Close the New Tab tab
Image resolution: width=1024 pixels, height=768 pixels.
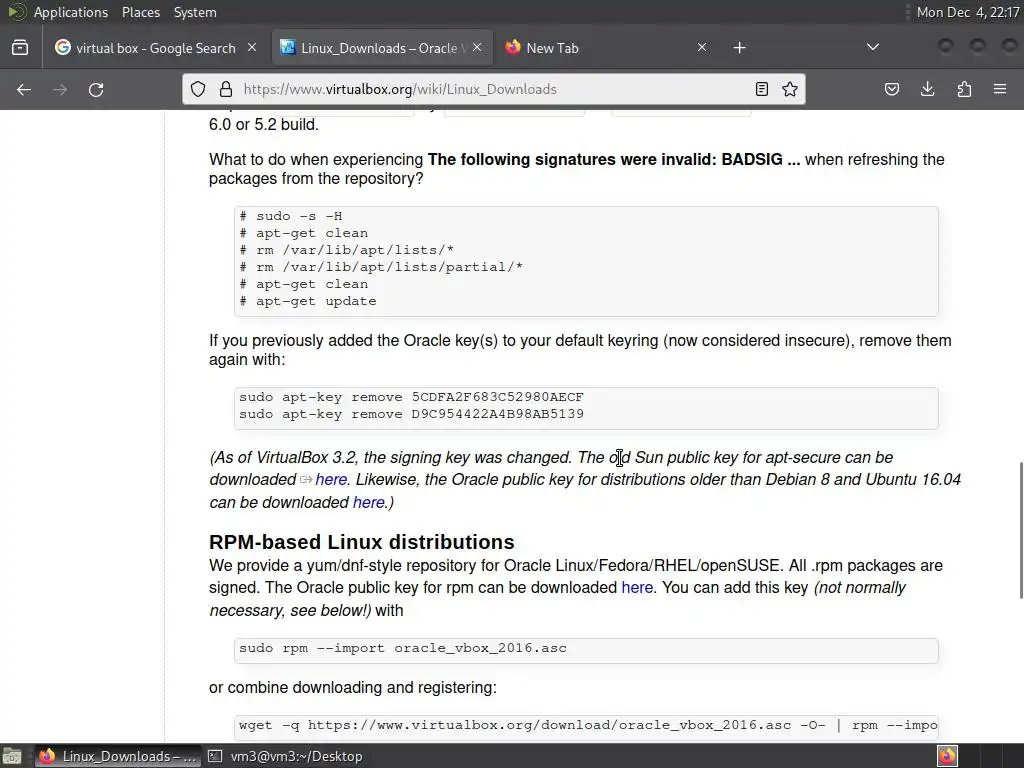702,48
